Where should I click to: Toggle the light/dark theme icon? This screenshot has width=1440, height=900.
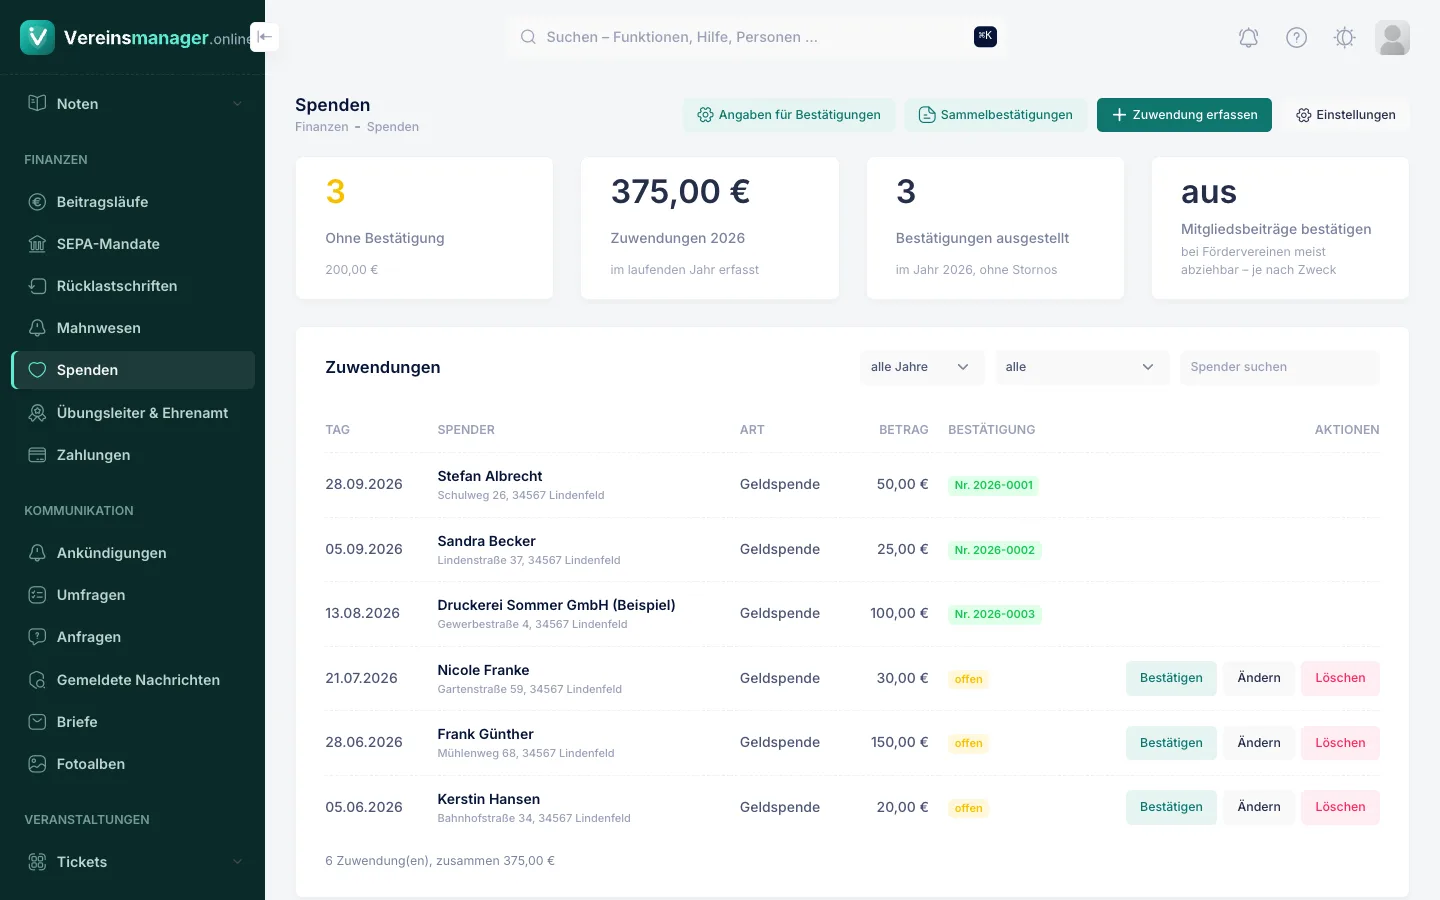click(1344, 38)
